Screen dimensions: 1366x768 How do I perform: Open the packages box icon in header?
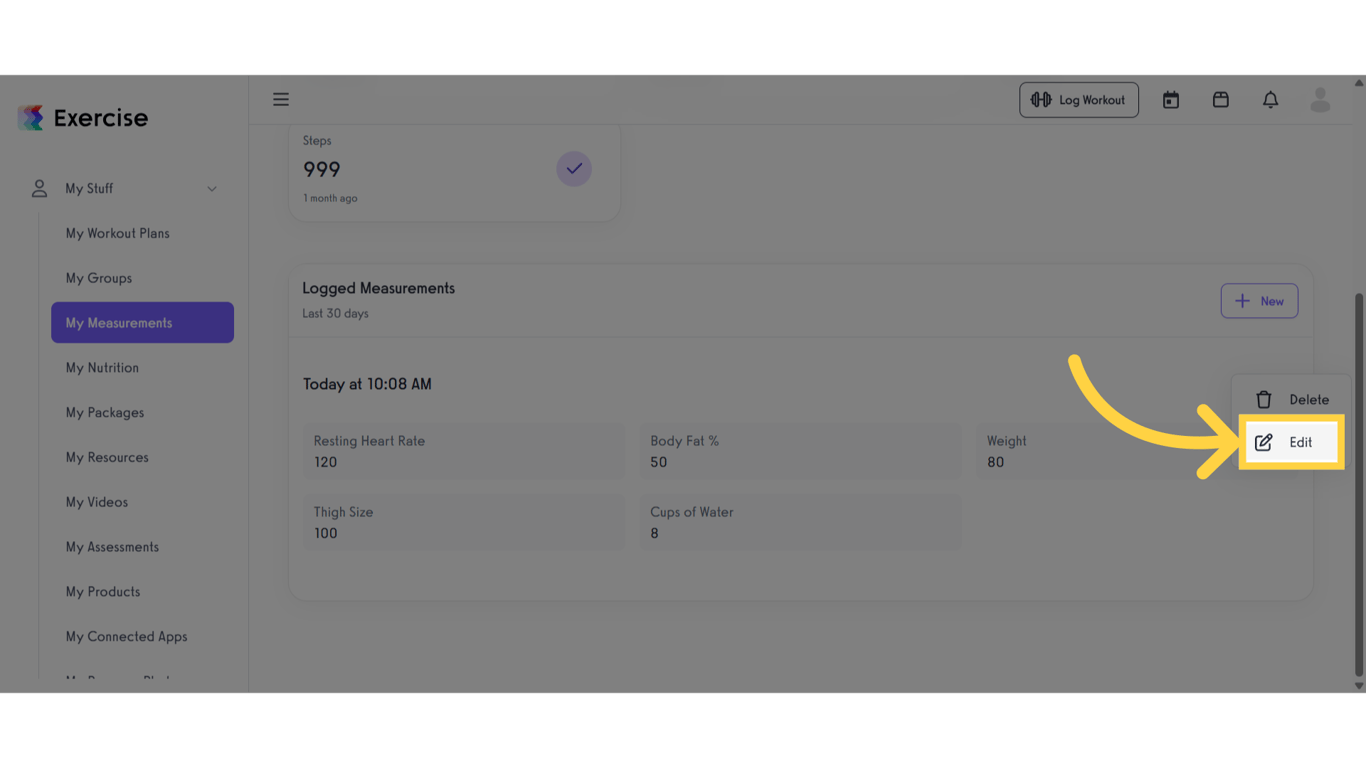click(1221, 100)
